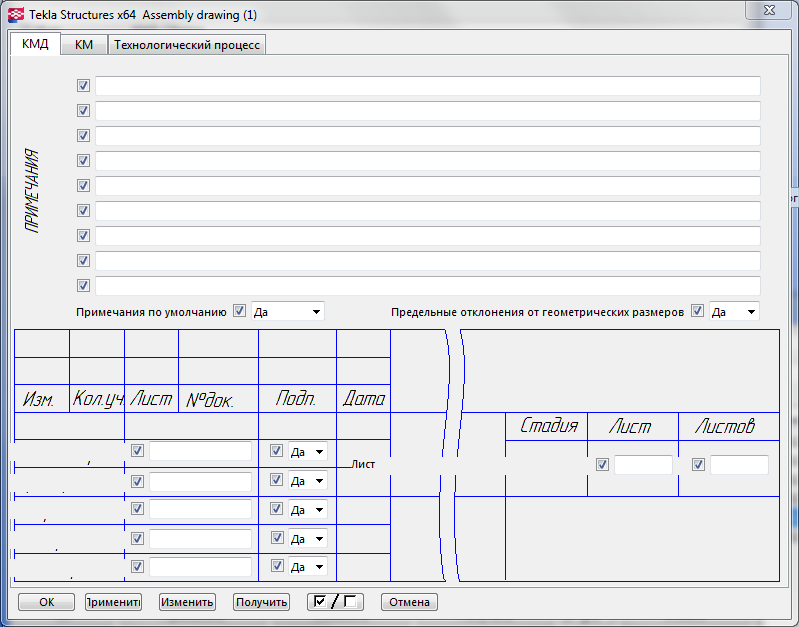Uncheck the topmost Примечания line checkbox
This screenshot has height=627, width=799.
83,86
